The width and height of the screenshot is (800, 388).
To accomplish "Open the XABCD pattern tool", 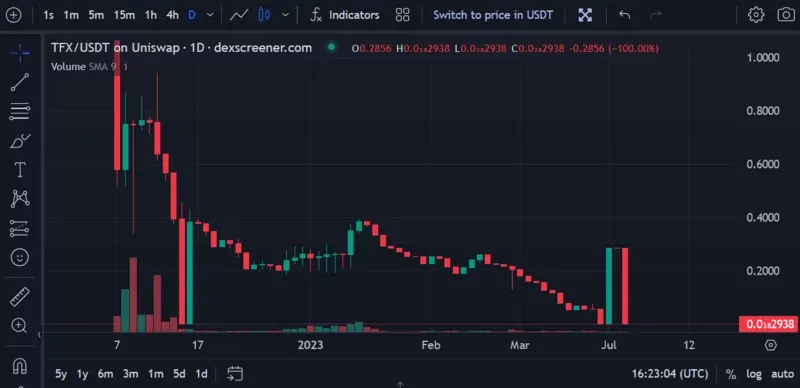I will [20, 199].
